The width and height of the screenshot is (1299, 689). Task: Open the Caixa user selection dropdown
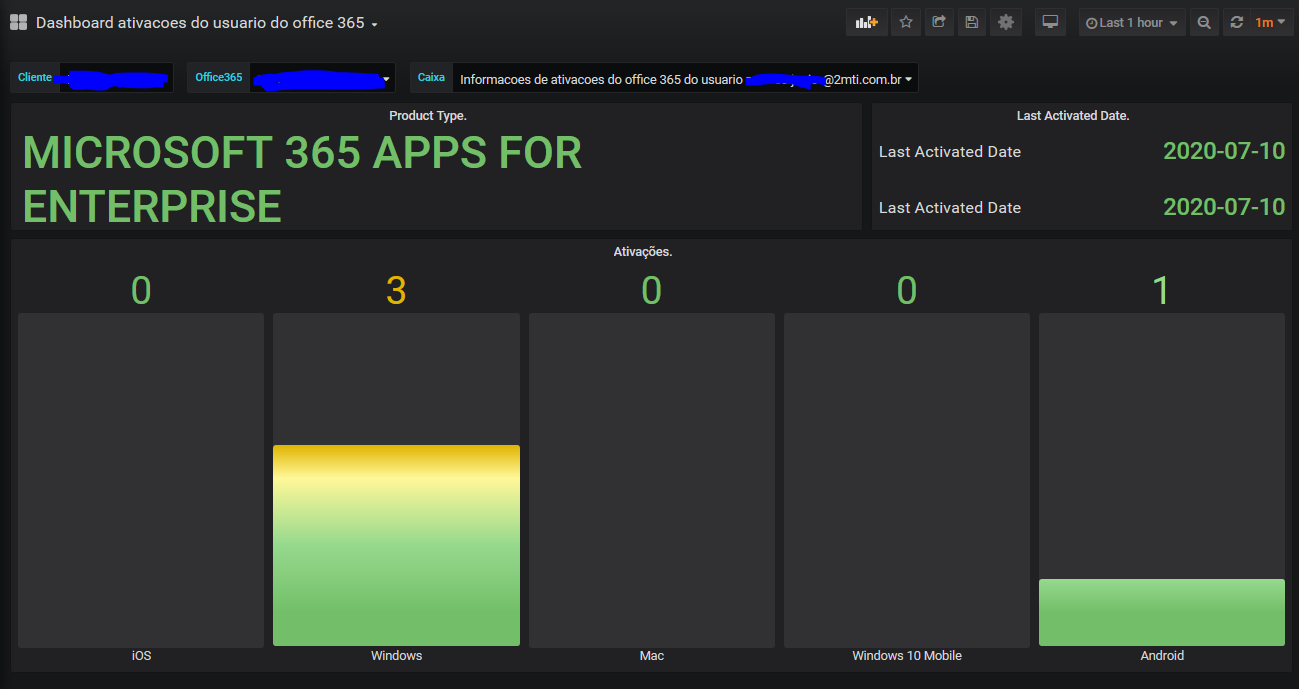pyautogui.click(x=685, y=78)
